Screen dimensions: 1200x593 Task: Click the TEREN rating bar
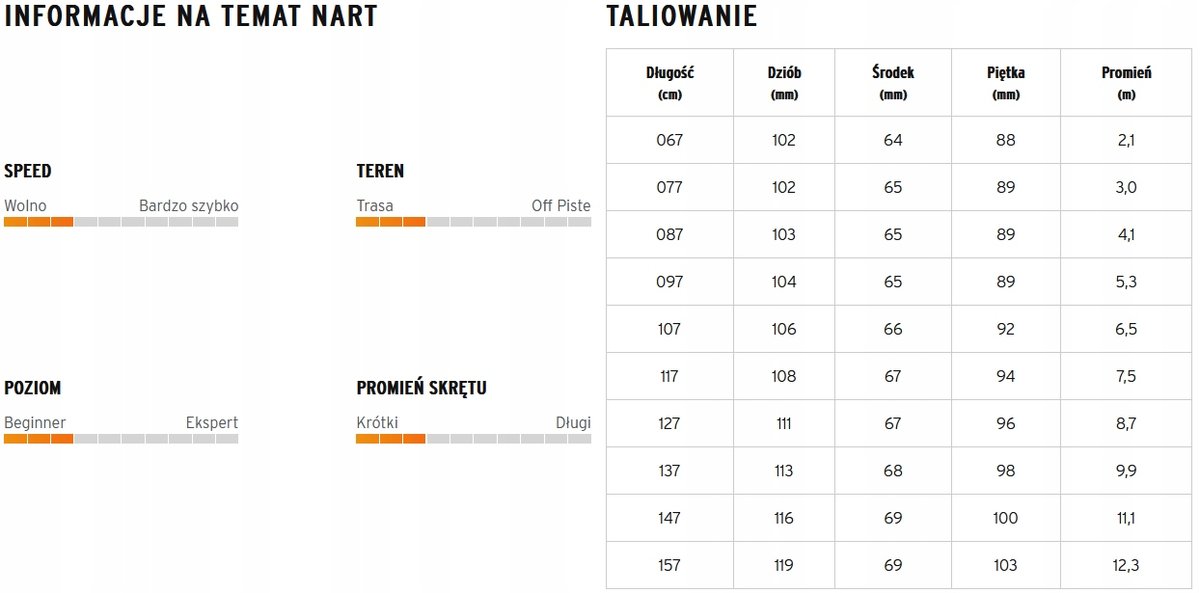[x=473, y=222]
